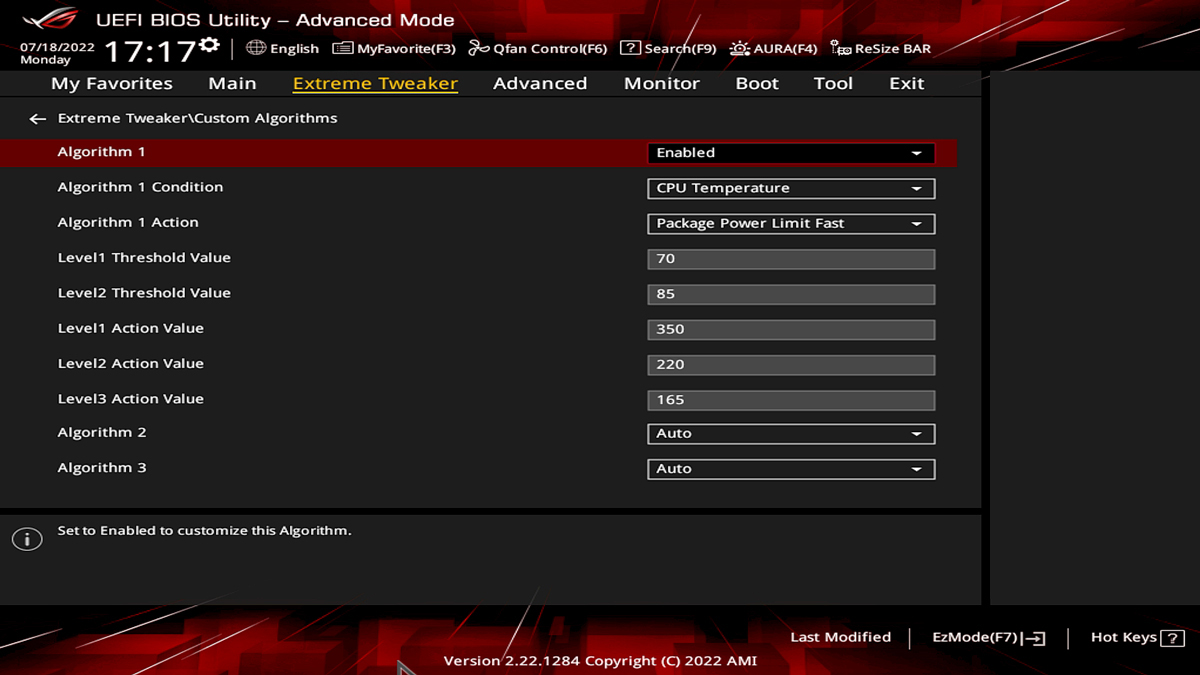Select the Exit tab
Image resolution: width=1200 pixels, height=675 pixels.
click(907, 83)
